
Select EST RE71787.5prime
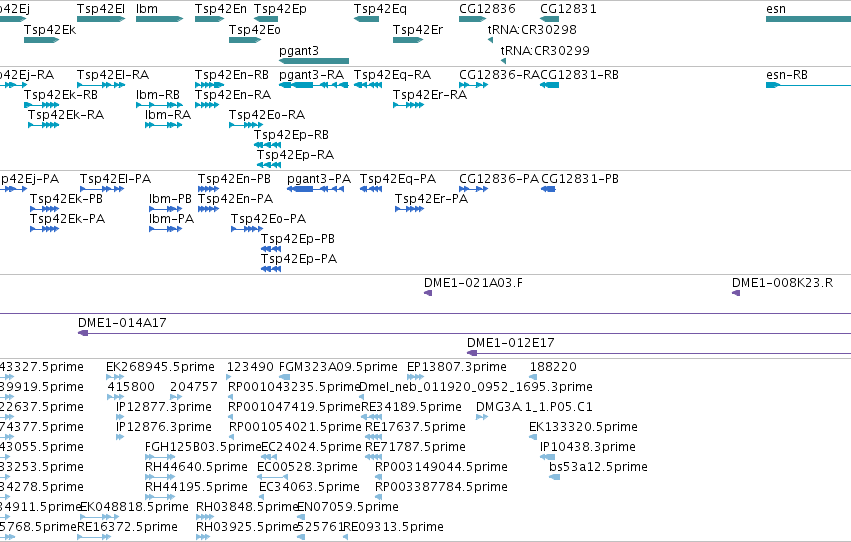click(373, 457)
